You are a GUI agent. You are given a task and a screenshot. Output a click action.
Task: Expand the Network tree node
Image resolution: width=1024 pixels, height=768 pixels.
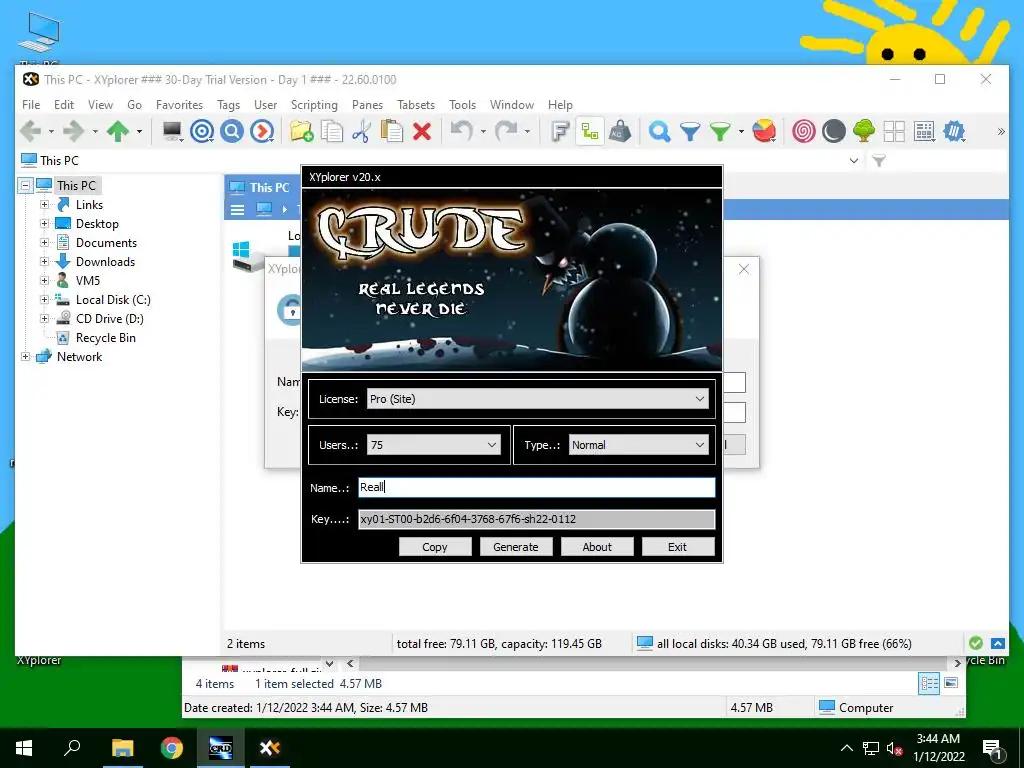25,357
